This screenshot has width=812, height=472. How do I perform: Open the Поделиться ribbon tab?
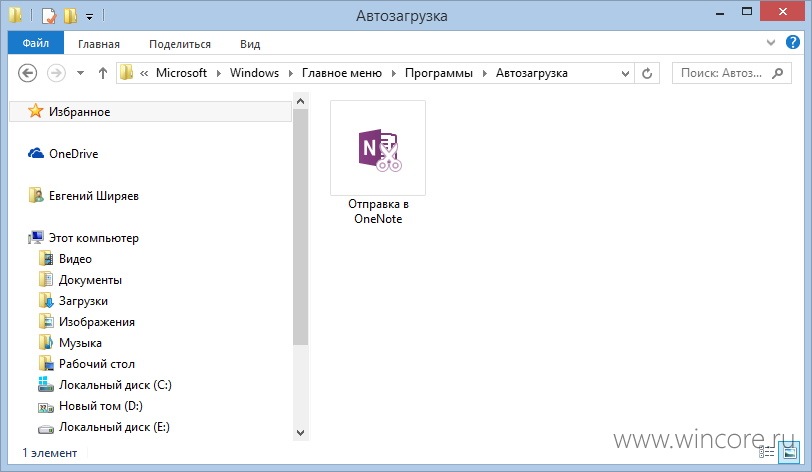point(180,44)
